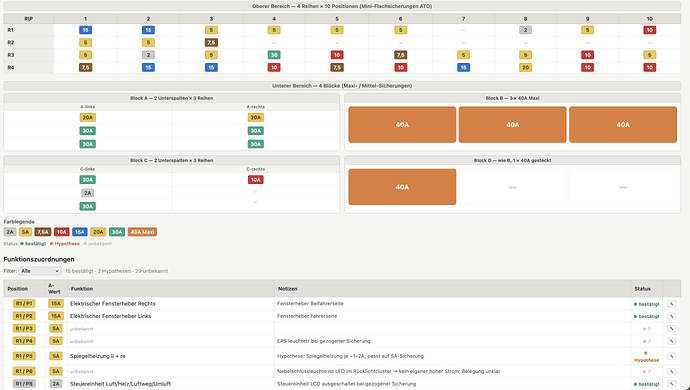Click the 2A swatch in Farblegende

click(10, 232)
